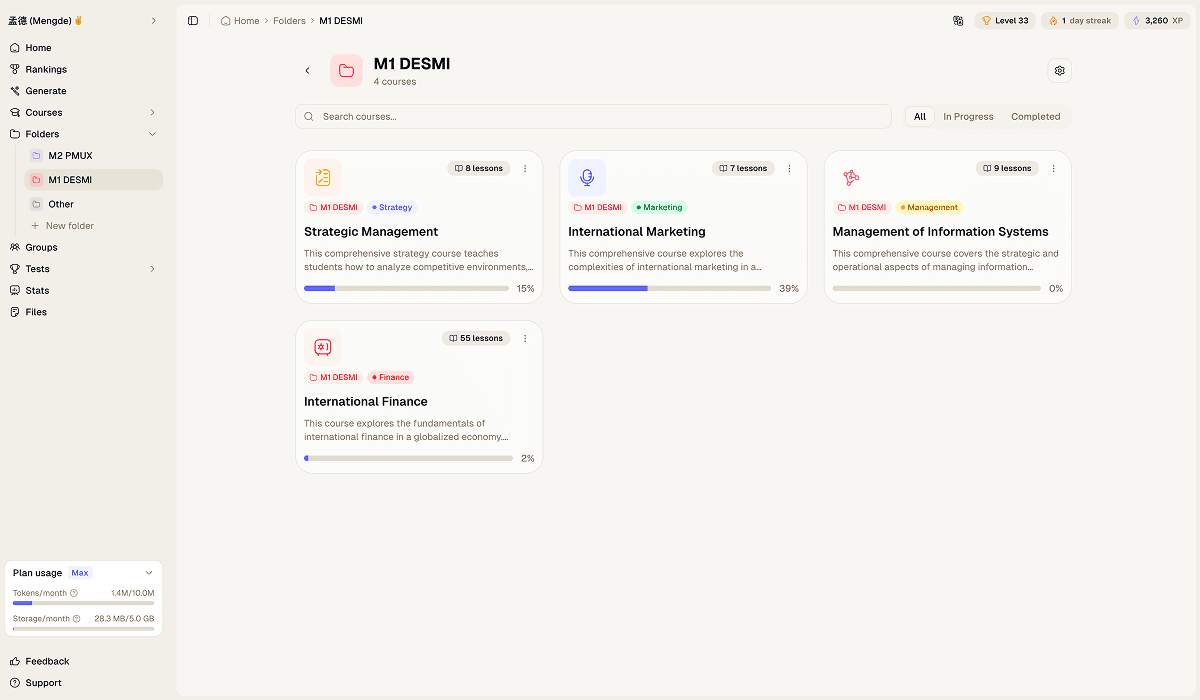Switch to the M2 PMUX folder

[x=72, y=155]
